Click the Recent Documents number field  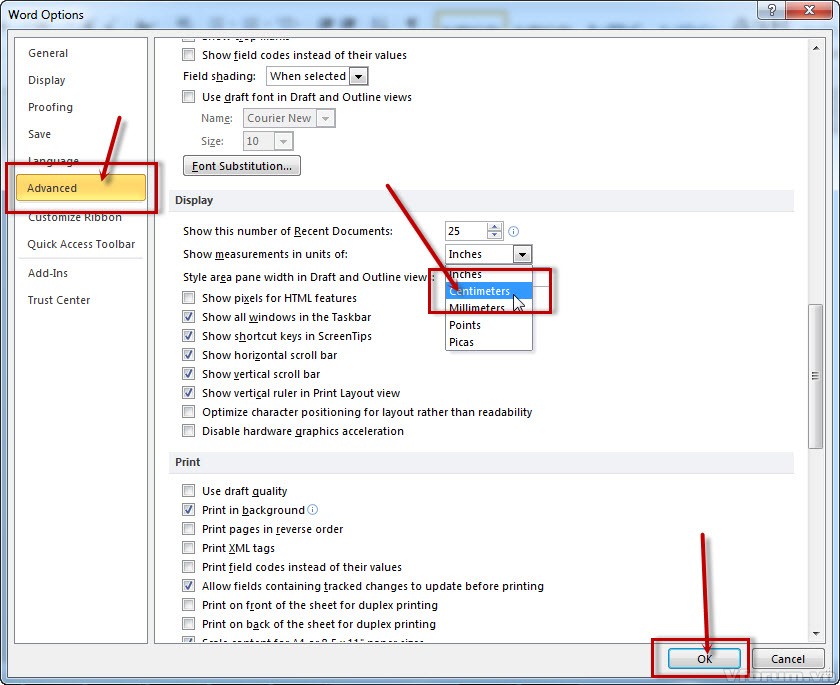[467, 231]
